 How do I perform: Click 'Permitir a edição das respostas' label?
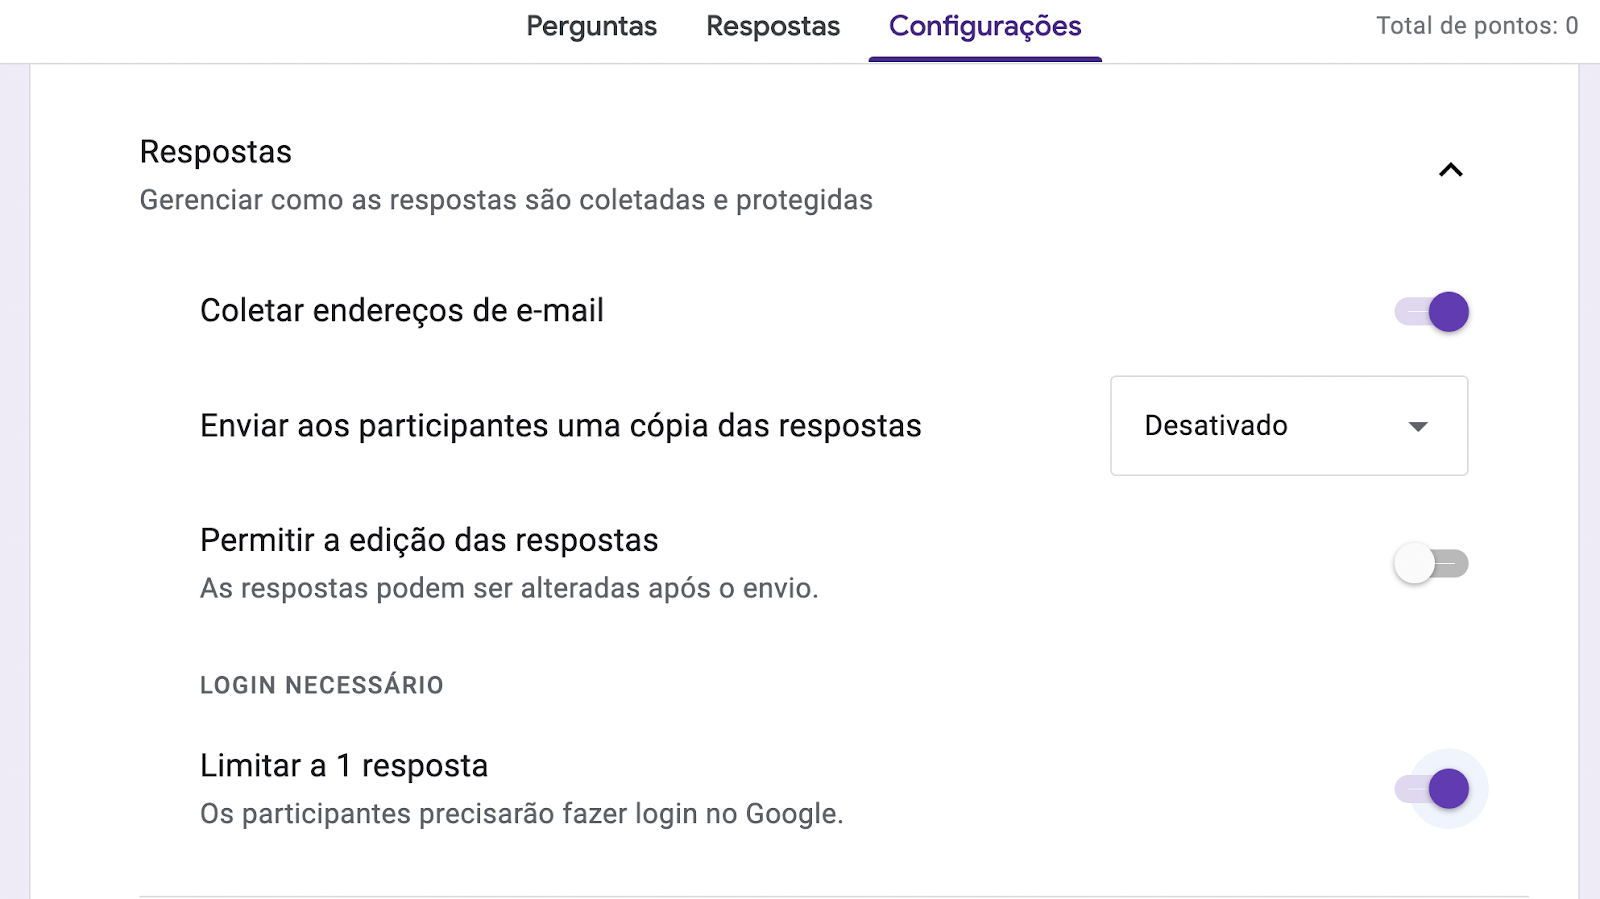click(429, 540)
